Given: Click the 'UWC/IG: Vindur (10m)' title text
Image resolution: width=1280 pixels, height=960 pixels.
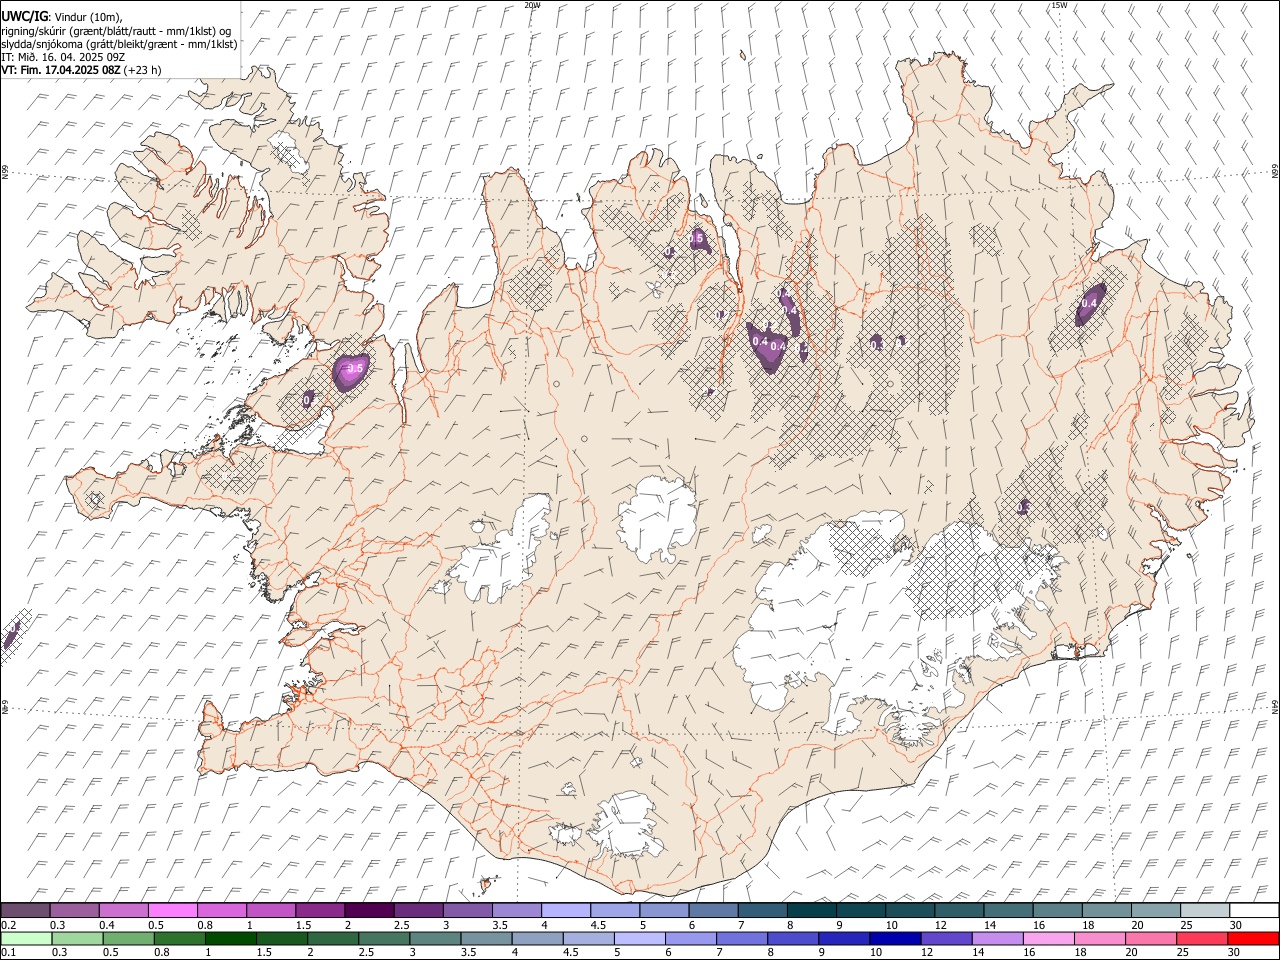Looking at the screenshot, I should coord(62,17).
